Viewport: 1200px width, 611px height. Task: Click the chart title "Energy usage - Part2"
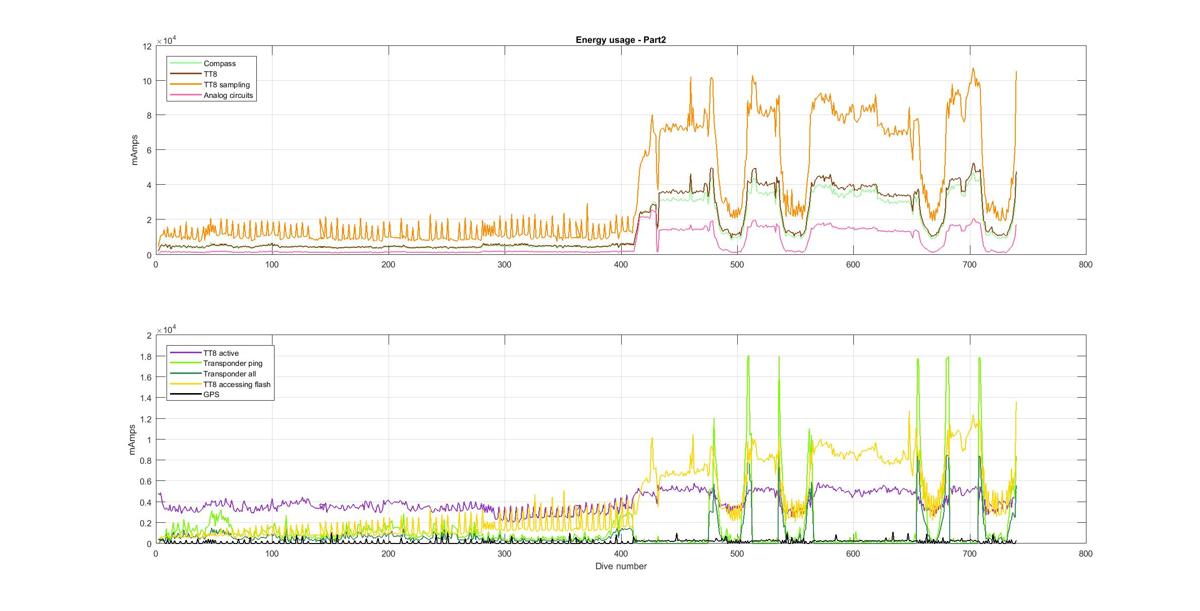pyautogui.click(x=621, y=39)
